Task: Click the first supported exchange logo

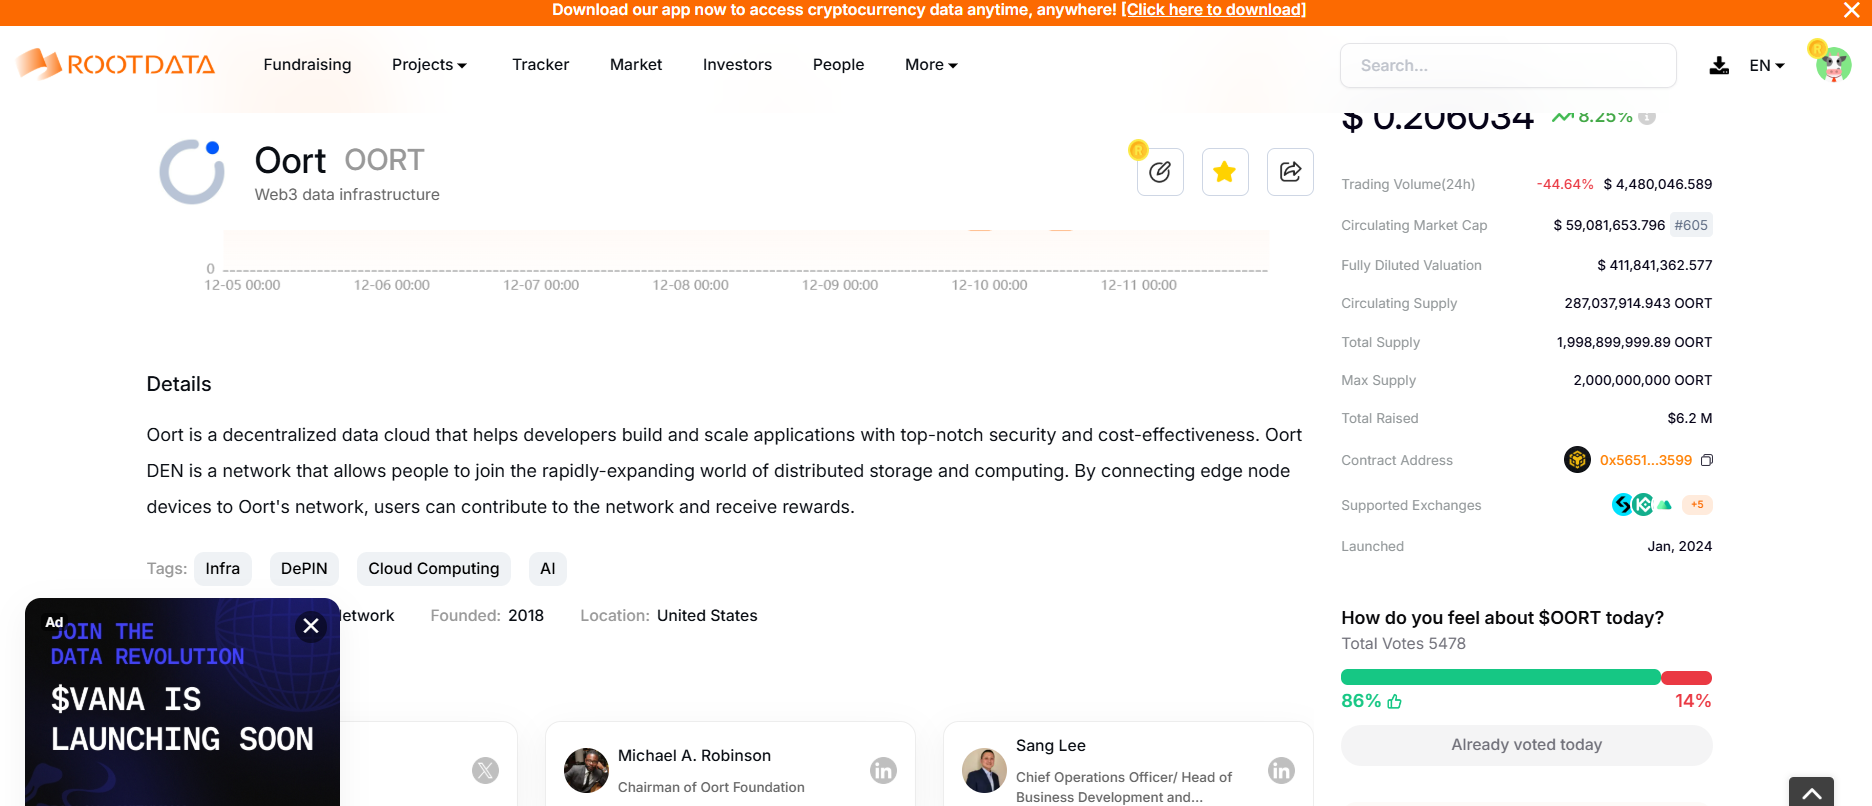Action: 1621,505
